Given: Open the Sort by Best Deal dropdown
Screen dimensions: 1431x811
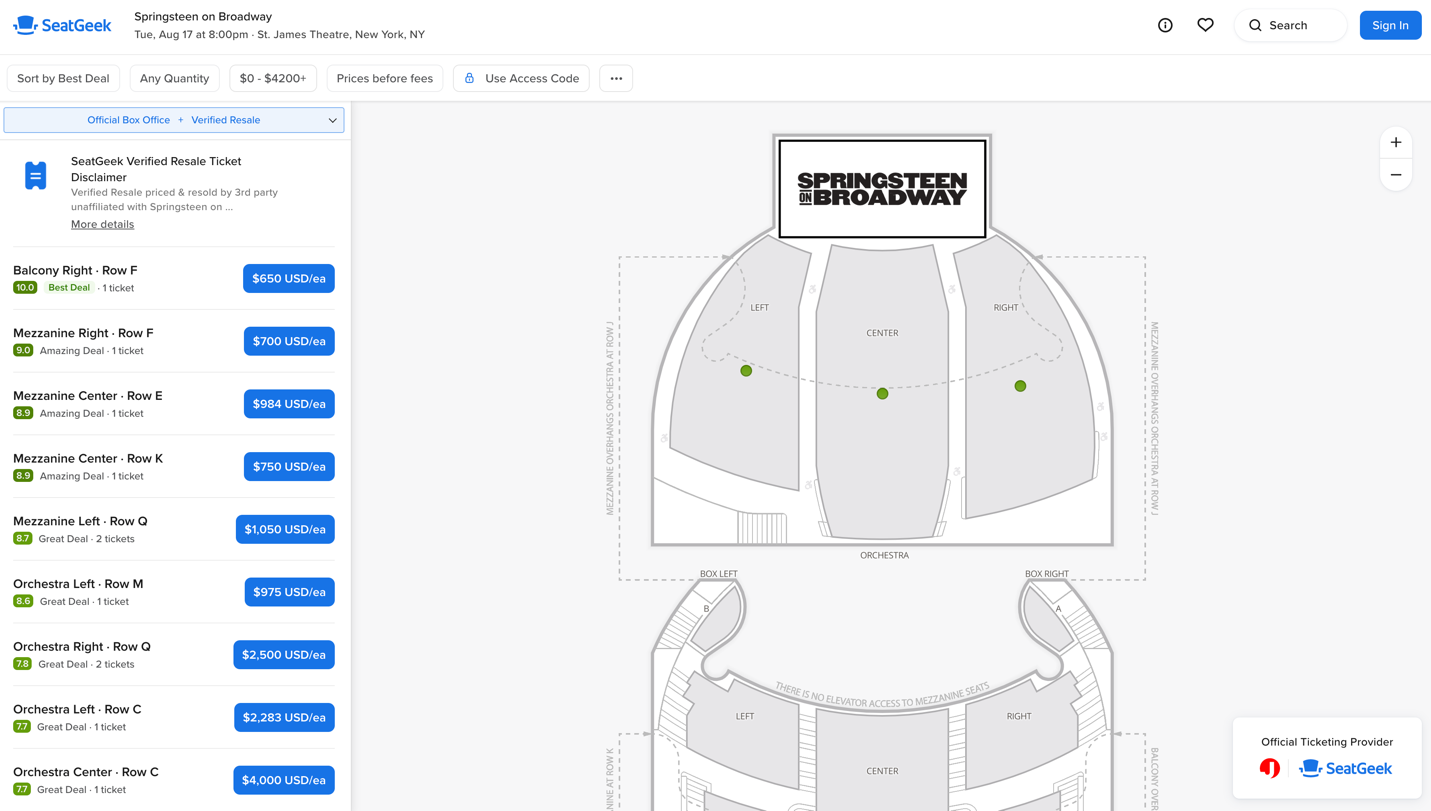Looking at the screenshot, I should 63,77.
